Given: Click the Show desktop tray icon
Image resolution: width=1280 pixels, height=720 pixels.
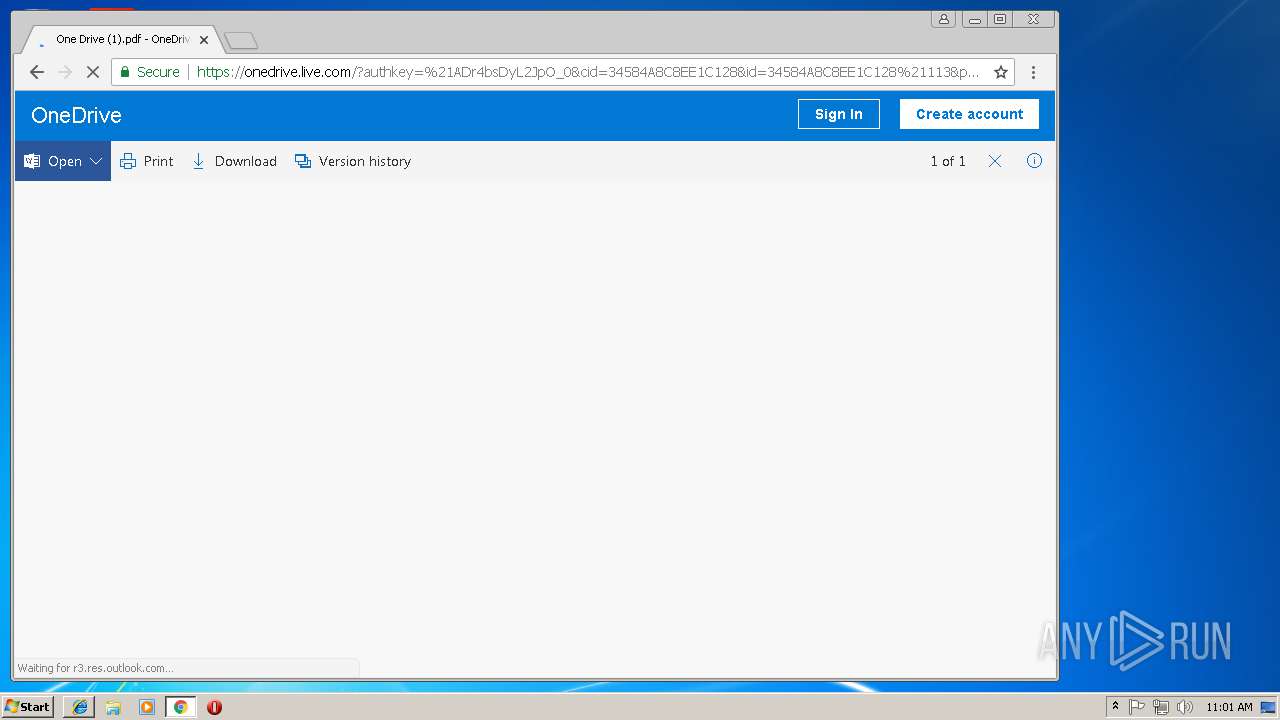Looking at the screenshot, I should point(1268,707).
